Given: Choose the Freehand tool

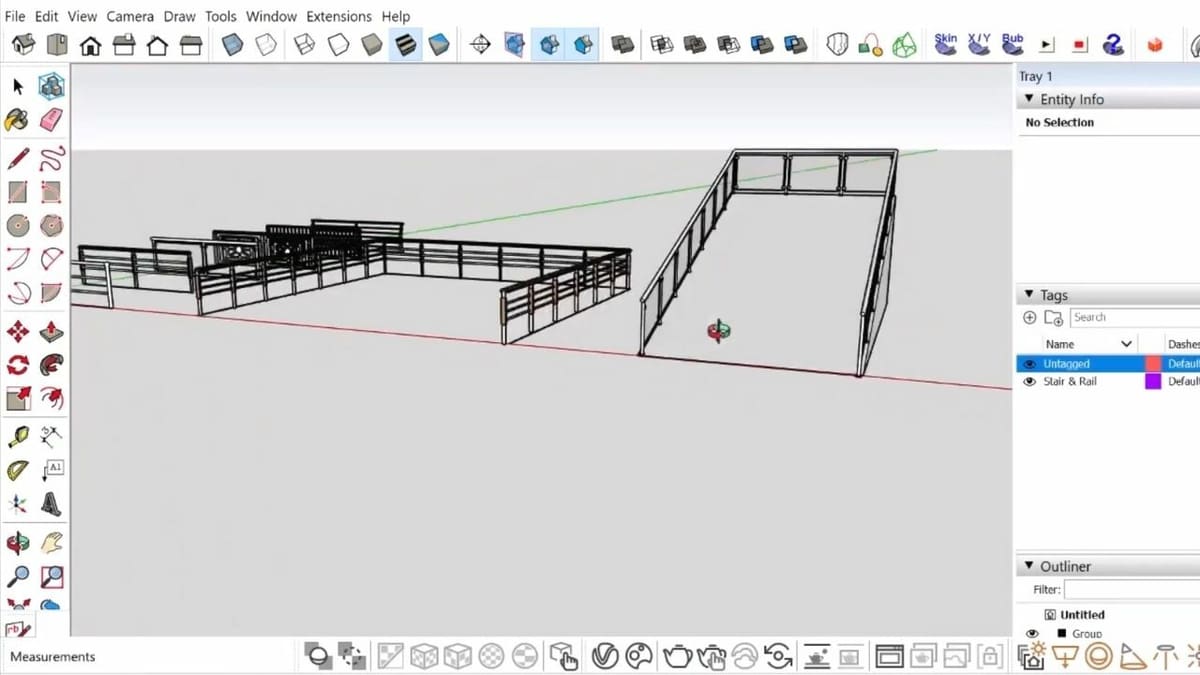Looking at the screenshot, I should [x=52, y=157].
